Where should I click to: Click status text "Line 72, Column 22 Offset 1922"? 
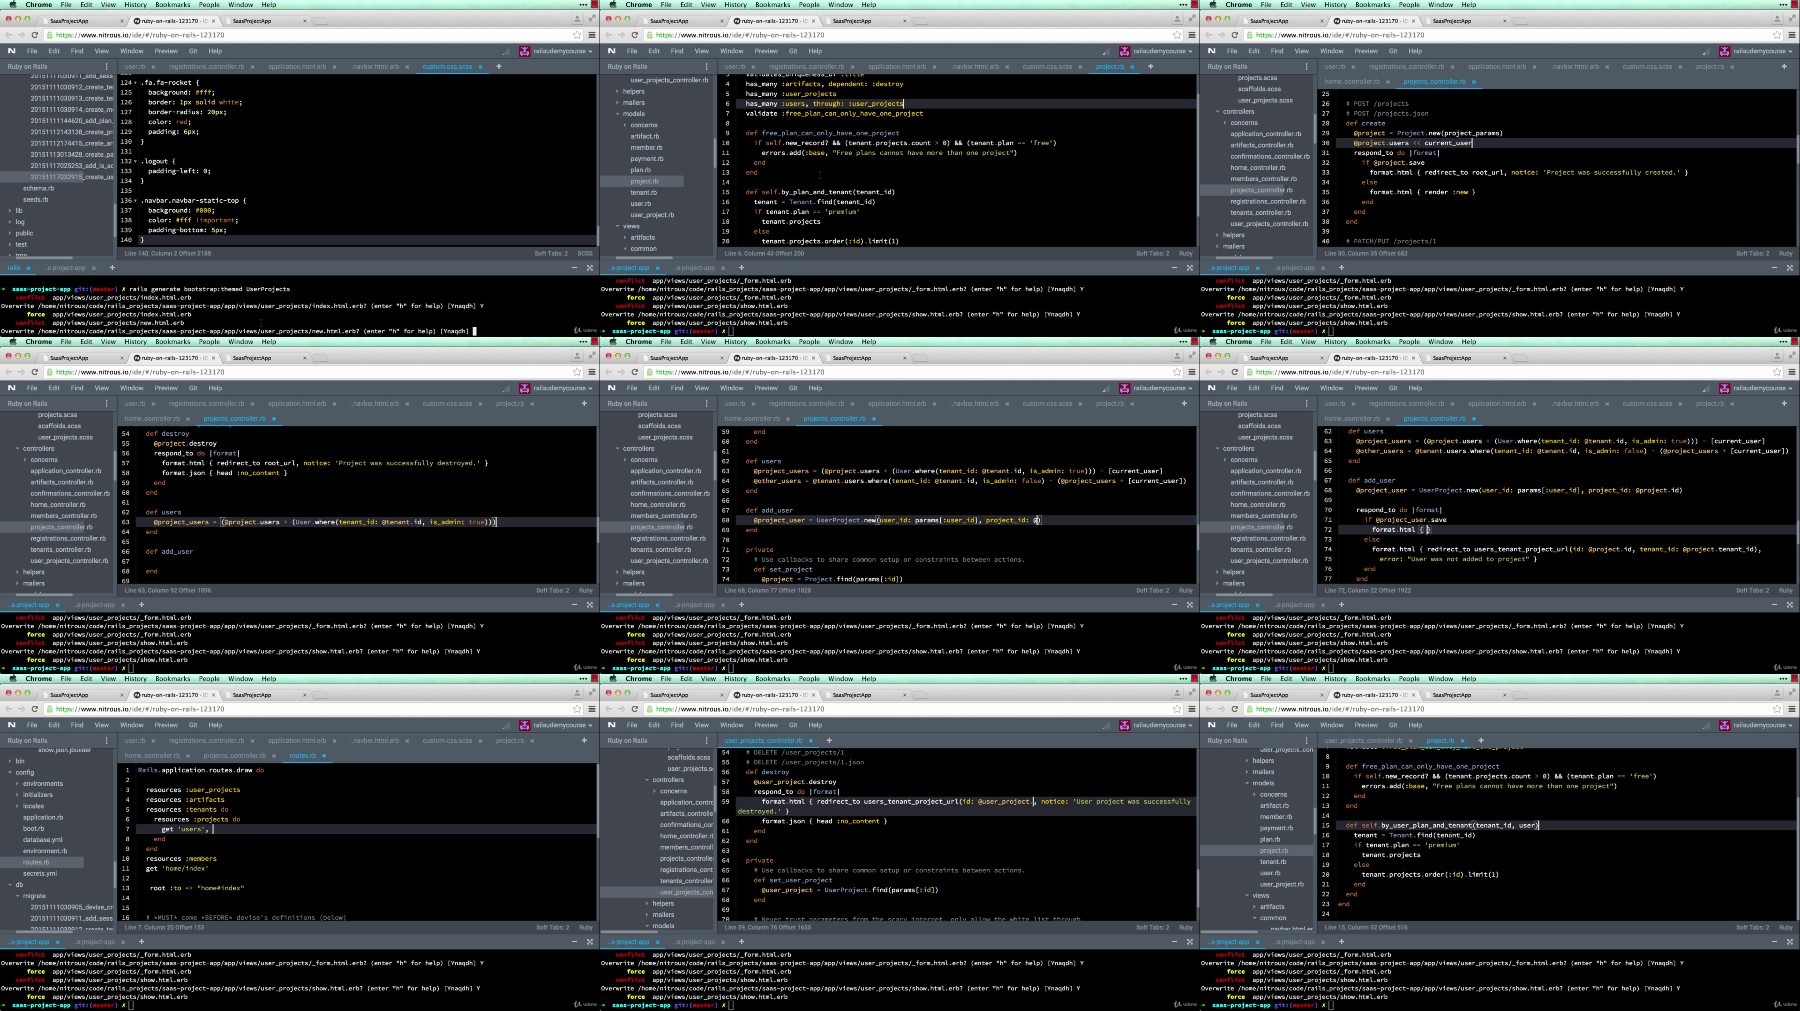point(1368,590)
